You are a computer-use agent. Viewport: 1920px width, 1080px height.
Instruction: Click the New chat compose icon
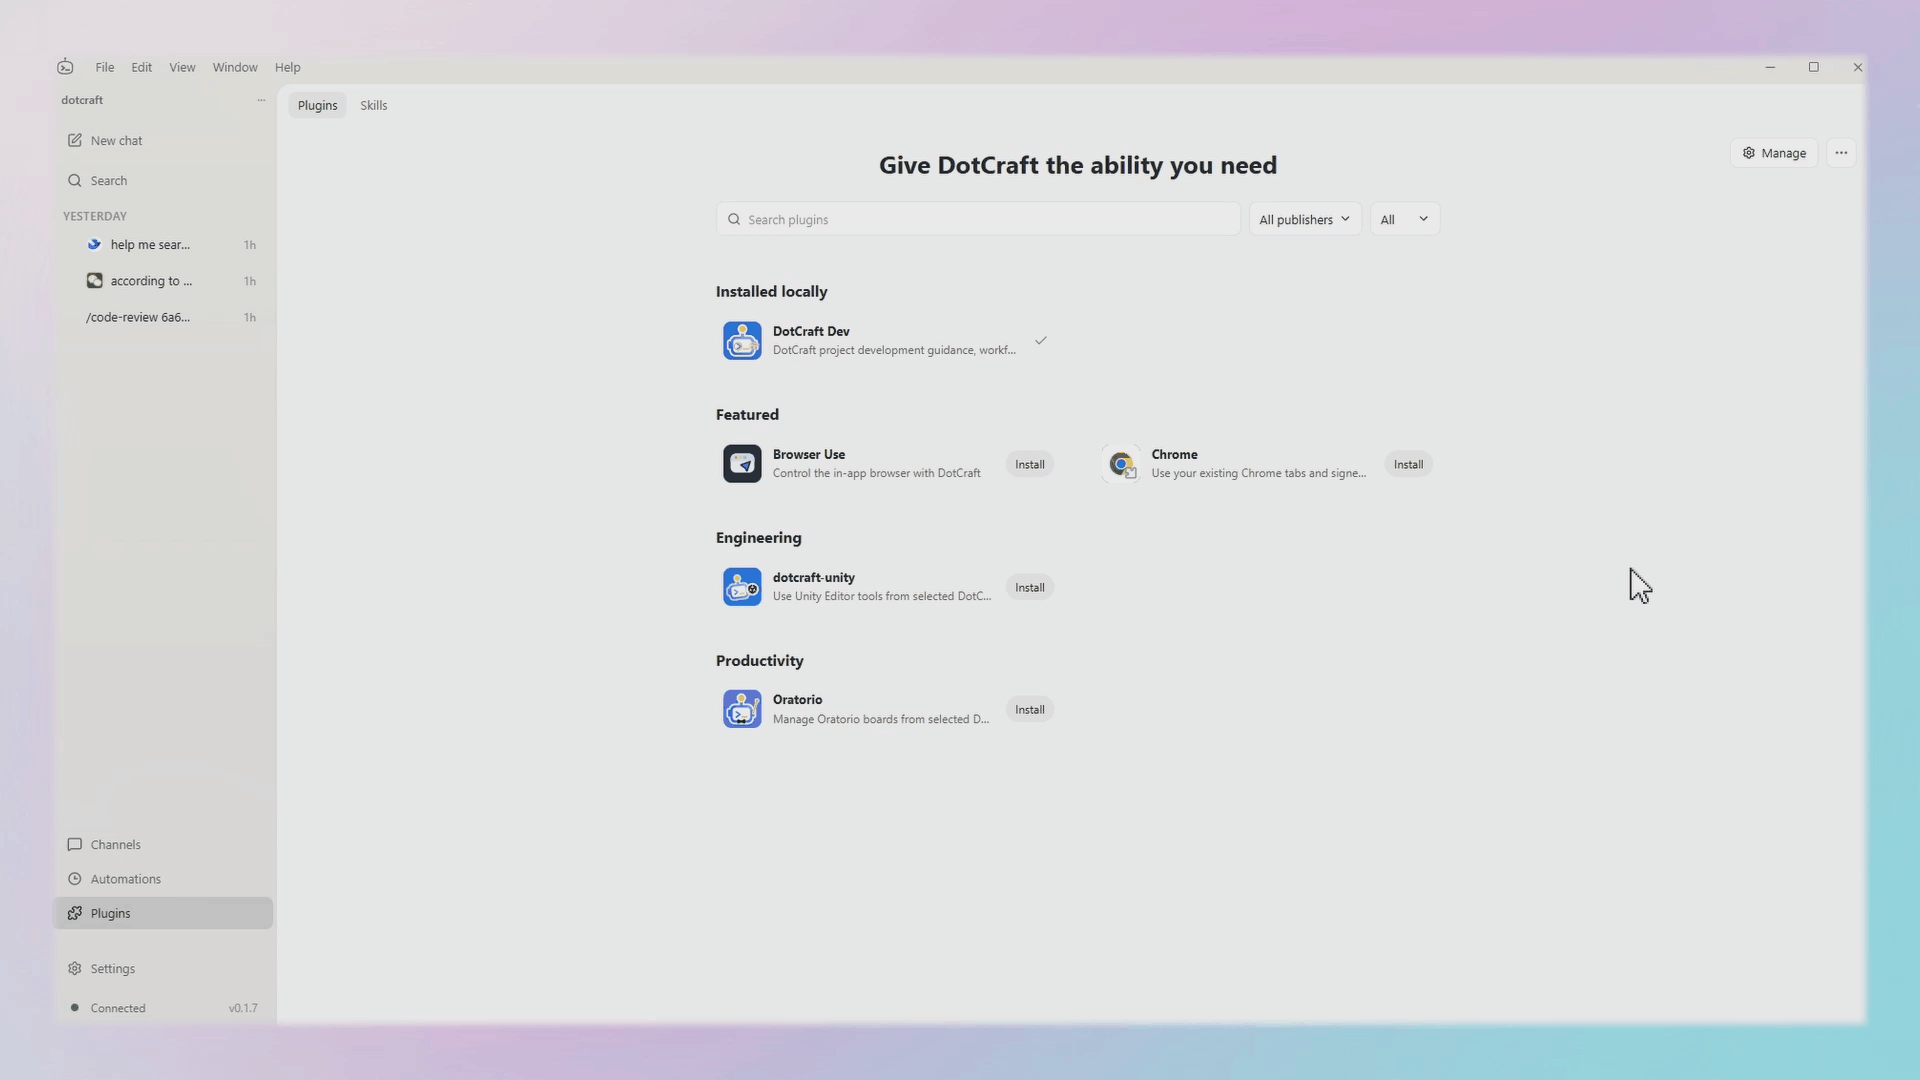(75, 140)
